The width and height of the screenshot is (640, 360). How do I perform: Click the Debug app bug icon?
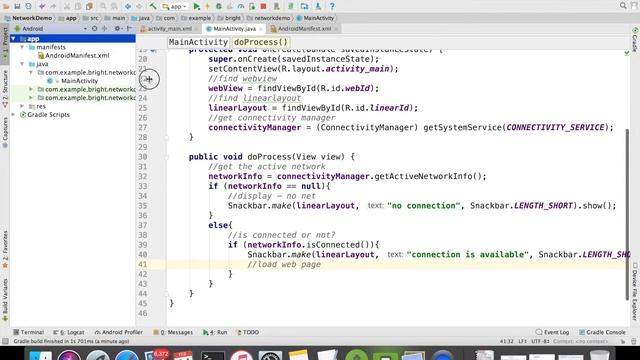click(x=218, y=6)
